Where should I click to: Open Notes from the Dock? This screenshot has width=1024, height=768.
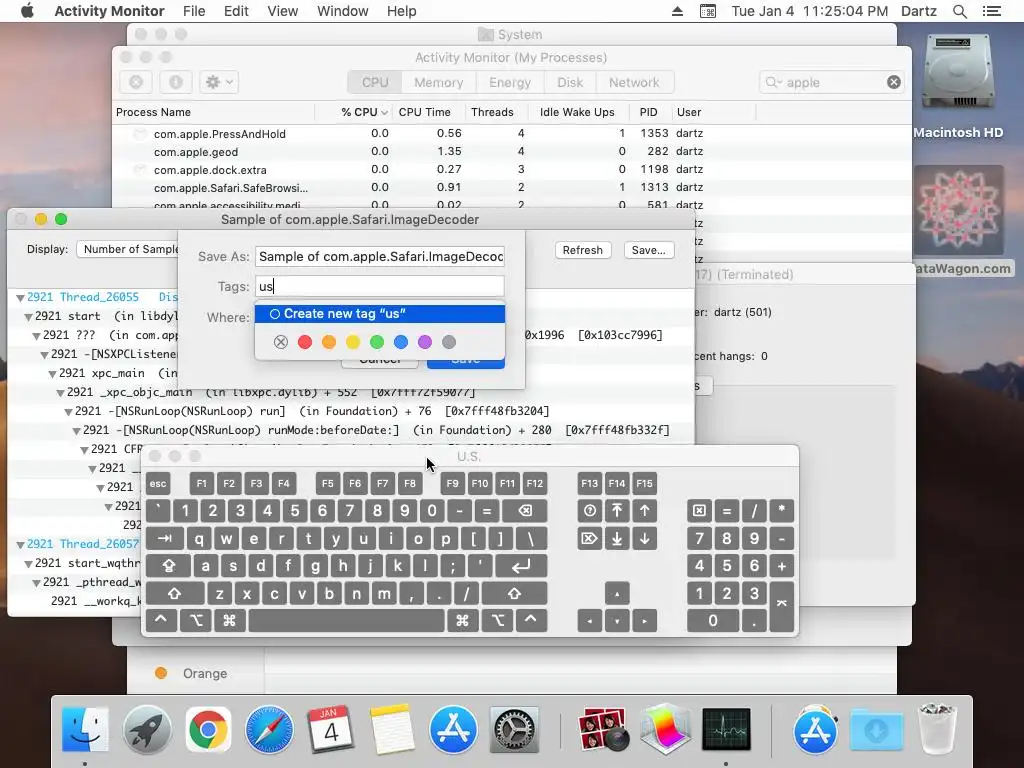click(392, 729)
